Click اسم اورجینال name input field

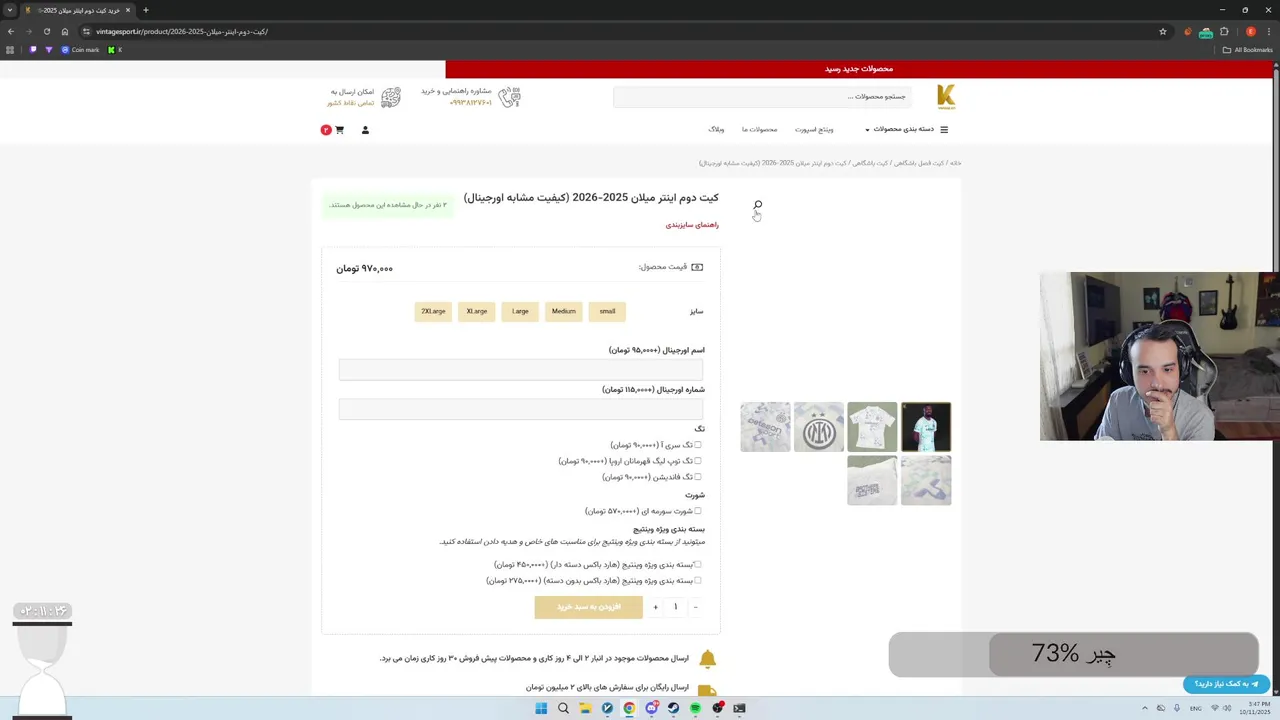click(x=521, y=369)
